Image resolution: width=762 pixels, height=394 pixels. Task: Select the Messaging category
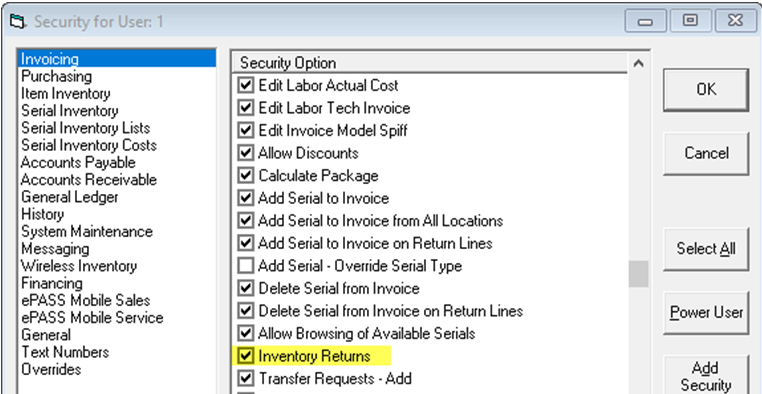click(x=117, y=249)
